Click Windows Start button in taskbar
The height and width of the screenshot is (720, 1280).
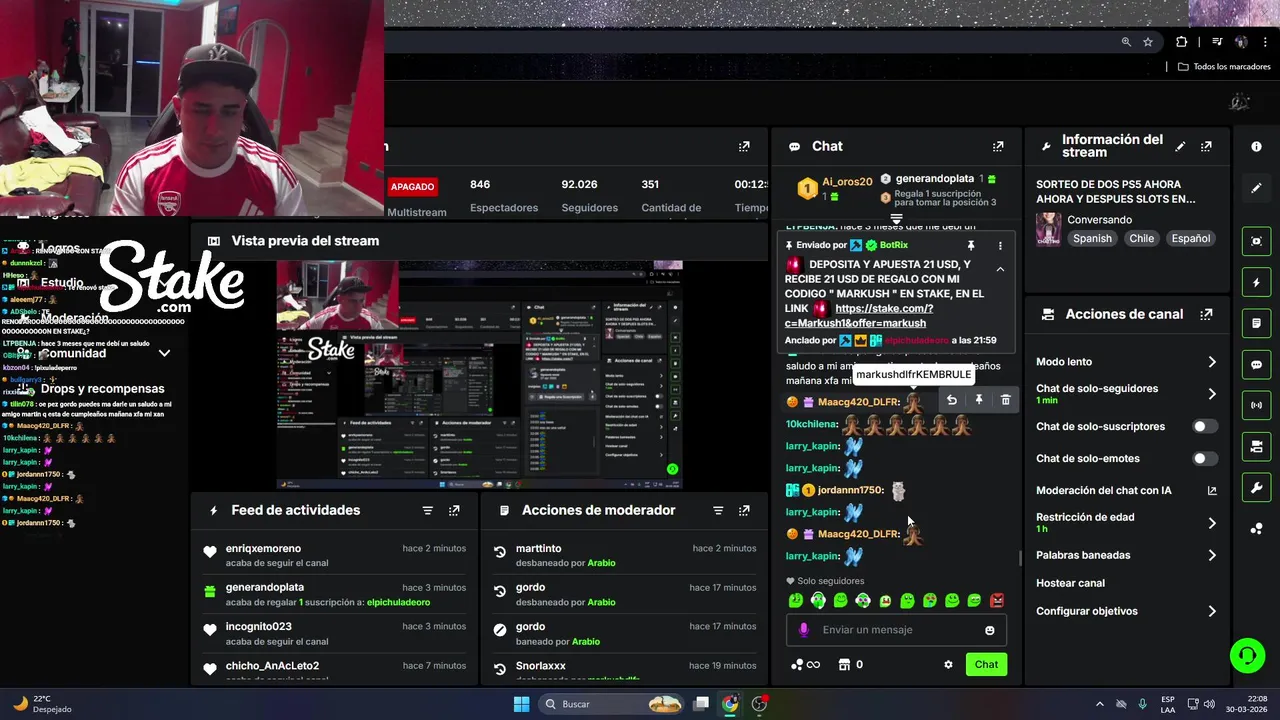(521, 704)
